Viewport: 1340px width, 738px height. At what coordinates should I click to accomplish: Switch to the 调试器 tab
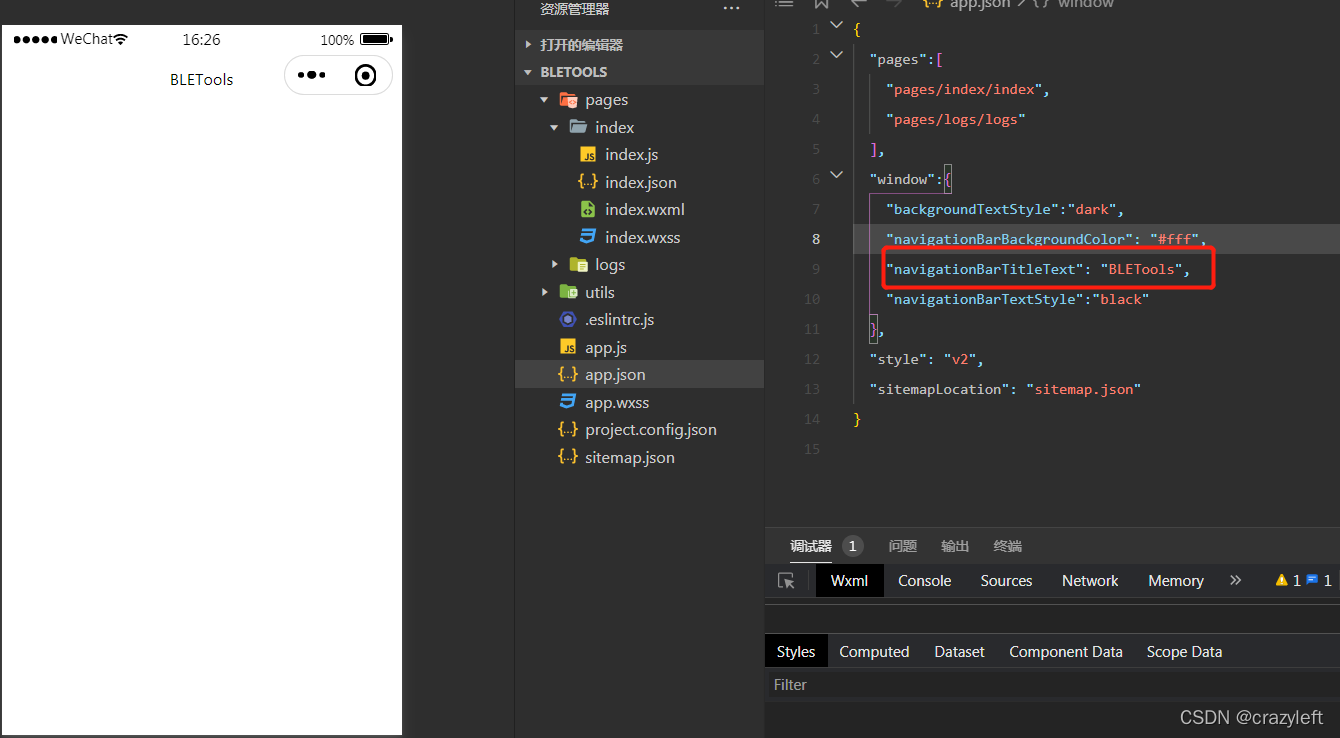[x=811, y=546]
